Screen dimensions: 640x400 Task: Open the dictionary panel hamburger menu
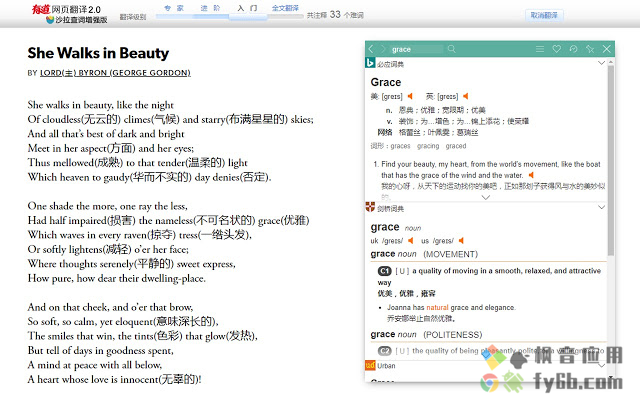tap(540, 49)
